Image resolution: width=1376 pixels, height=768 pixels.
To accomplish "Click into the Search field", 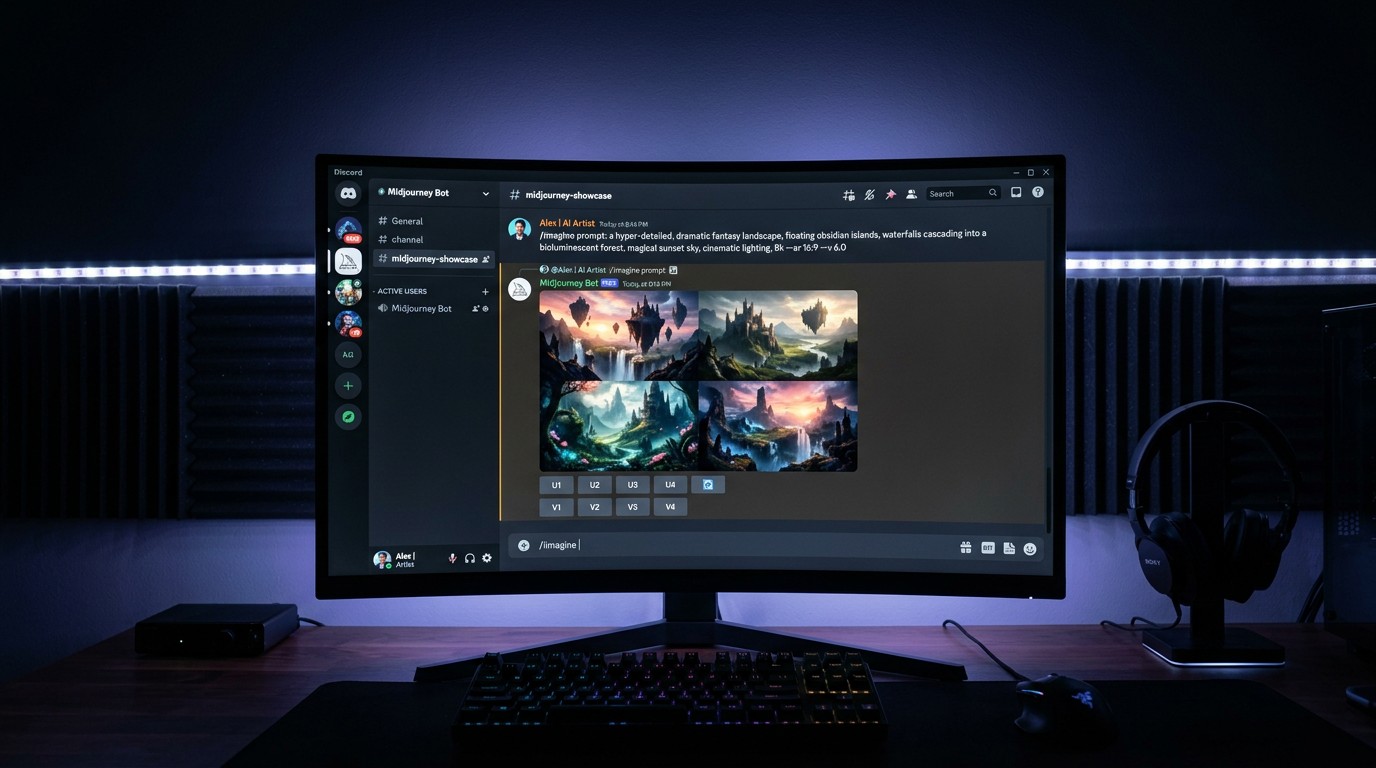I will pyautogui.click(x=962, y=193).
